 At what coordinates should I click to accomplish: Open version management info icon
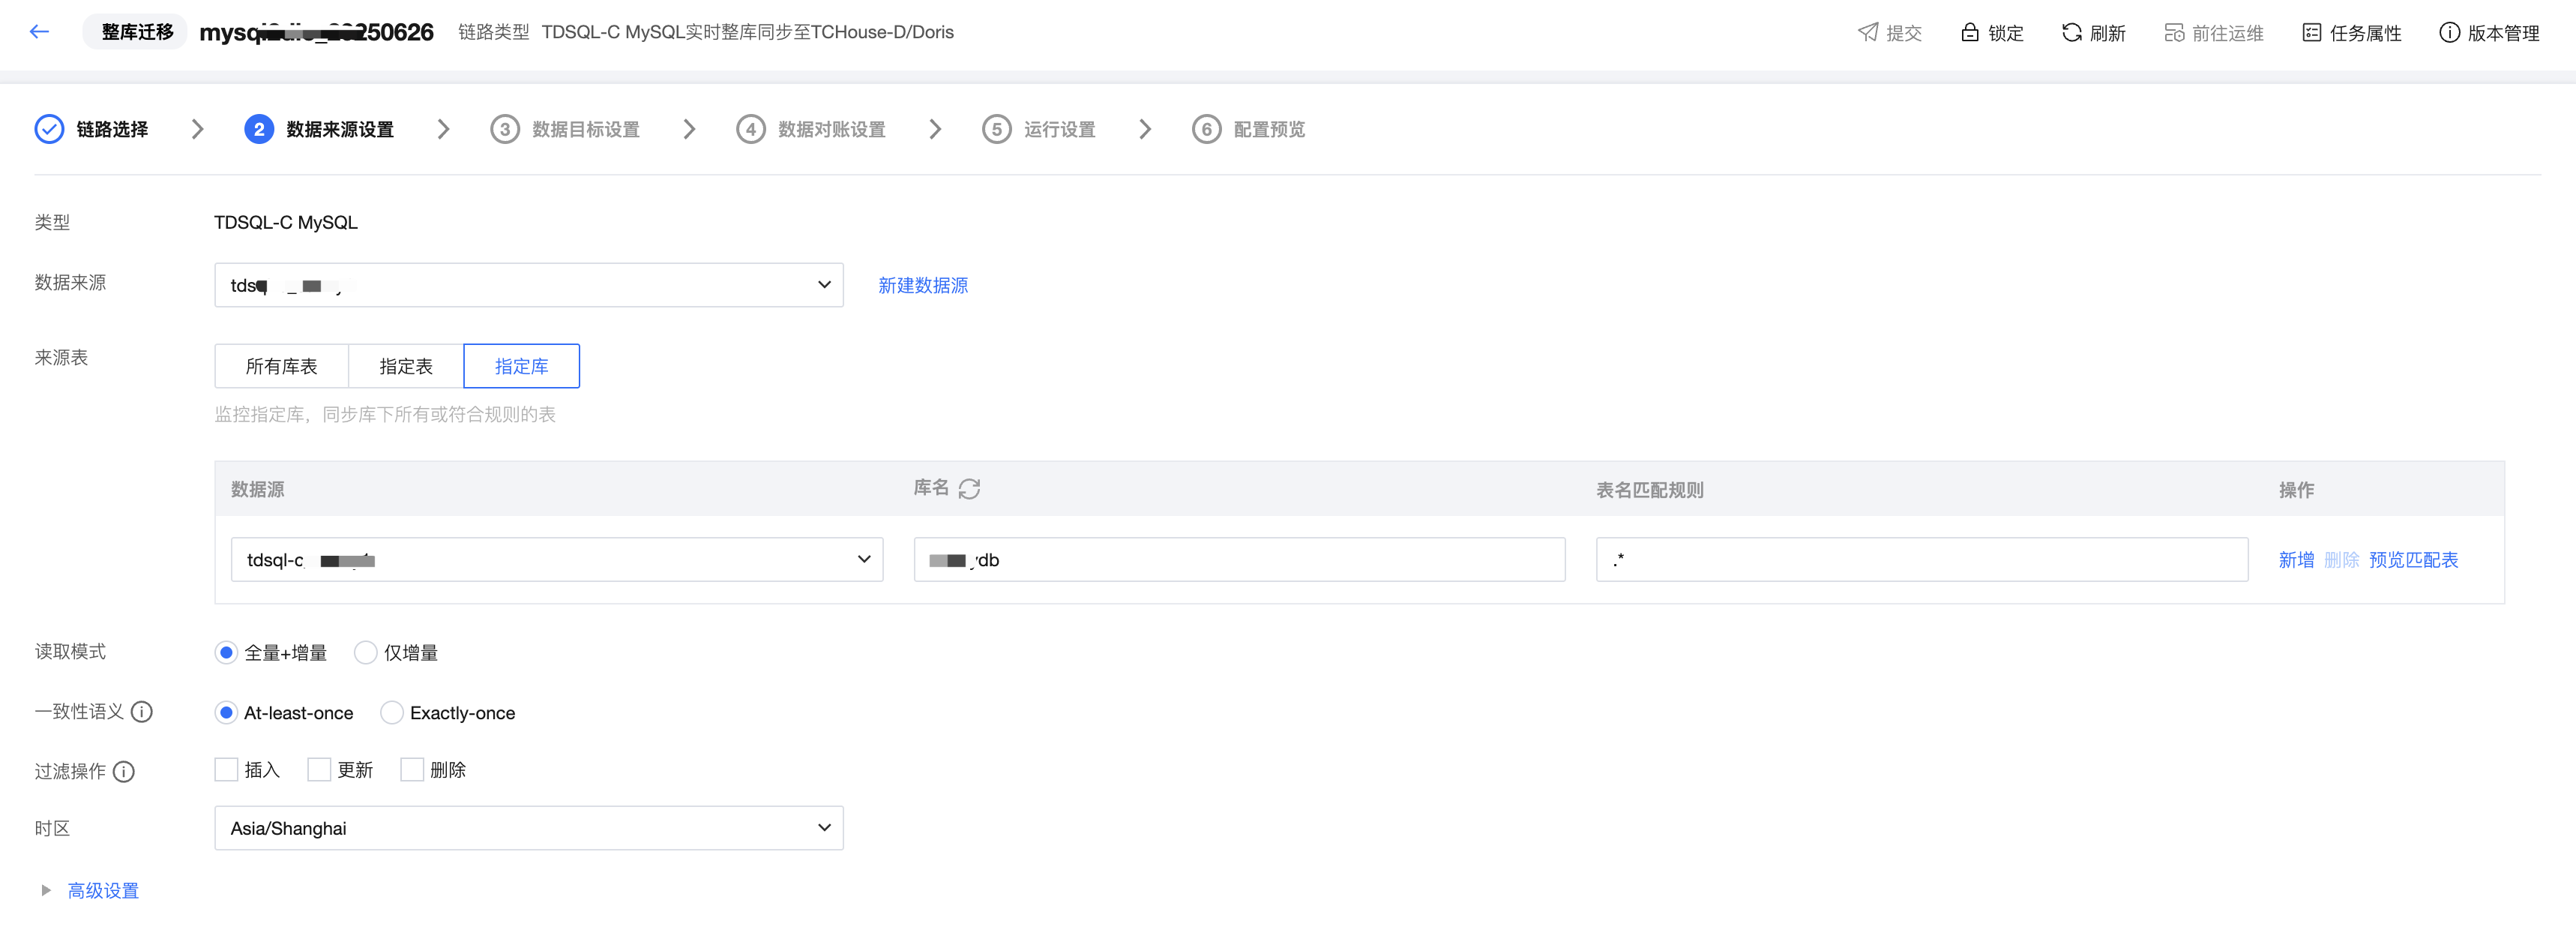[2449, 33]
